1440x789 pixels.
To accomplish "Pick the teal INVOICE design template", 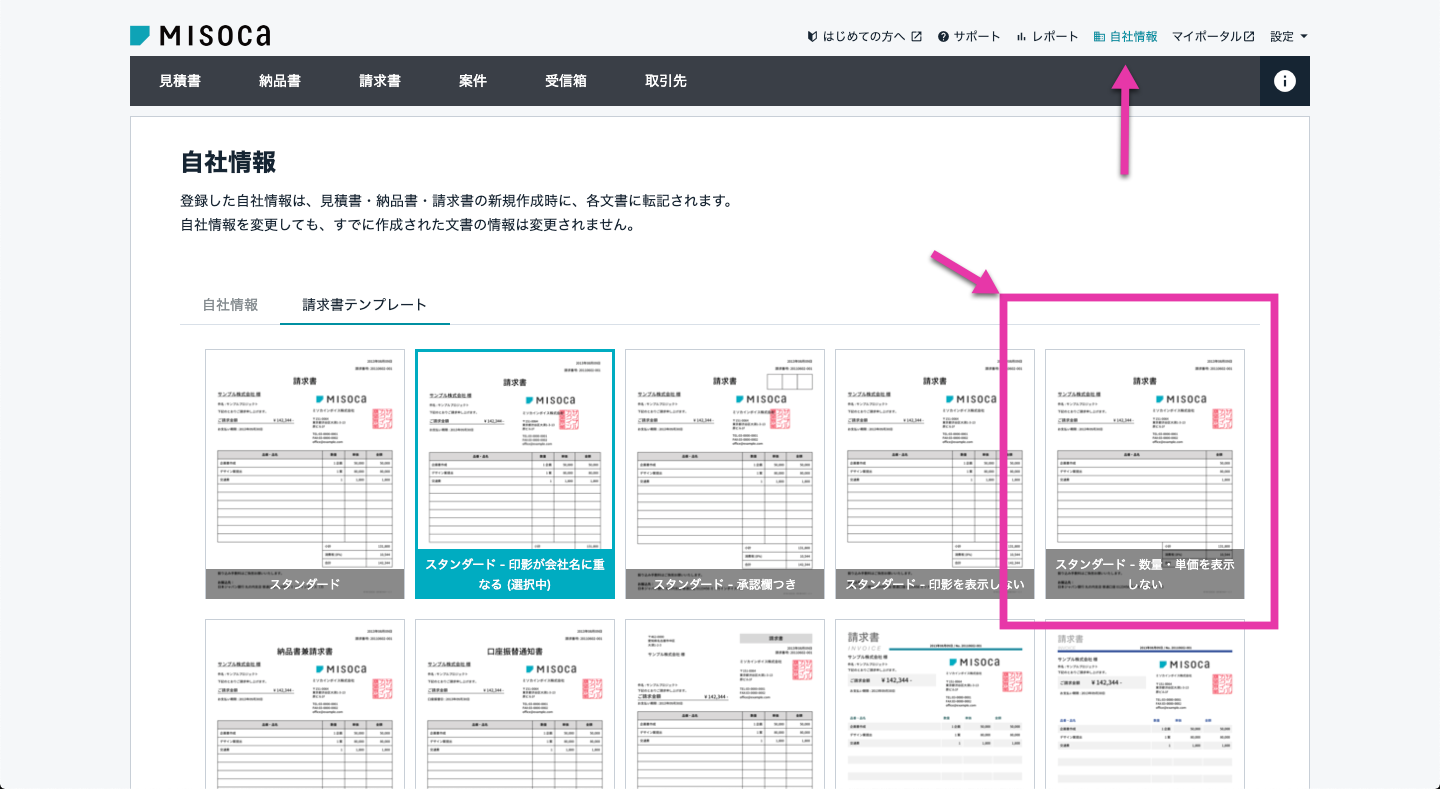I will [935, 704].
